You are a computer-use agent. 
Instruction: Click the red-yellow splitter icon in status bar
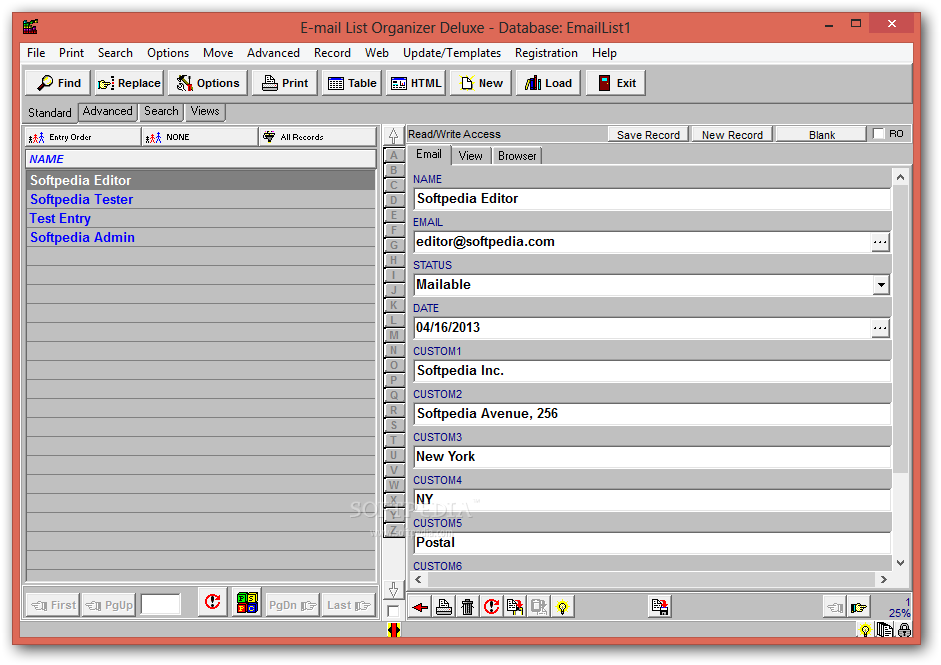pyautogui.click(x=394, y=630)
